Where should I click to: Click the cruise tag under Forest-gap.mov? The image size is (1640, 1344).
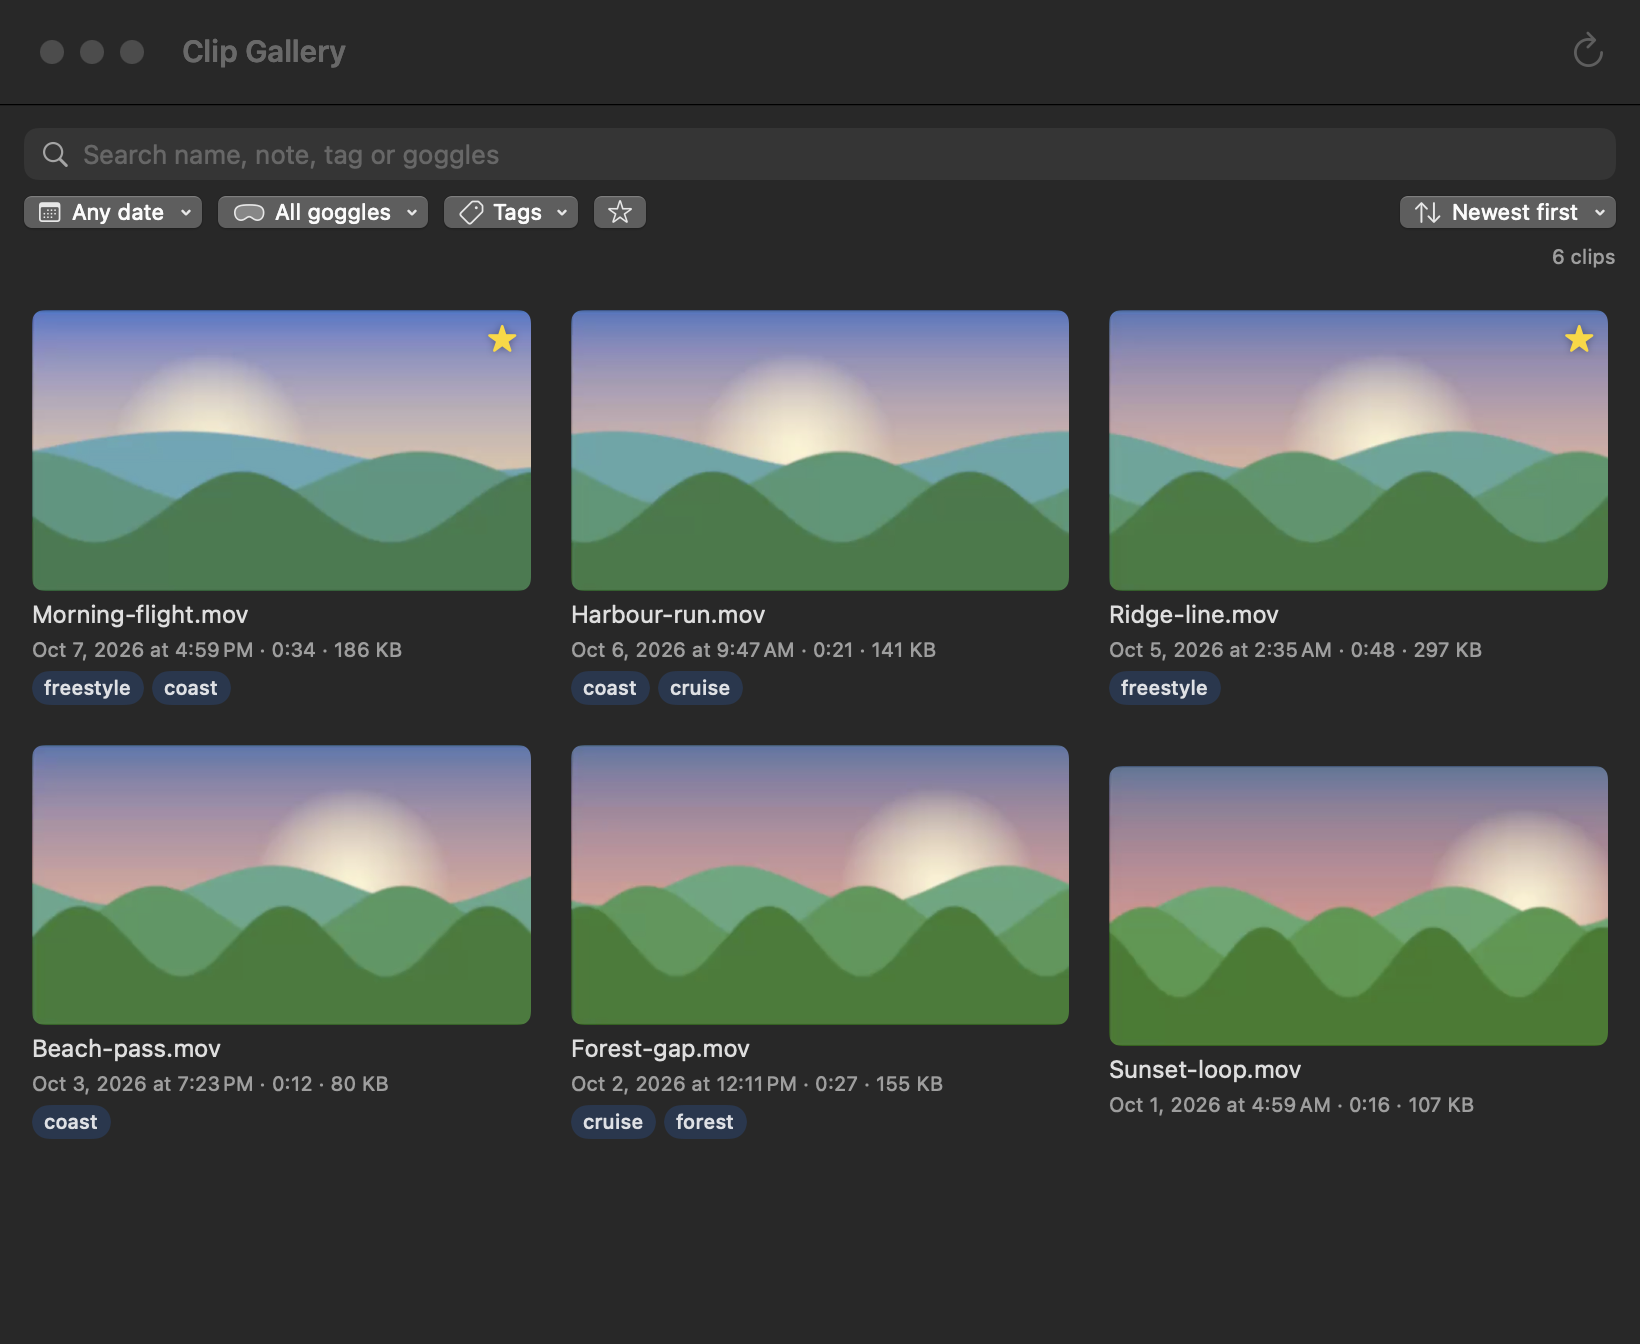pyautogui.click(x=613, y=1122)
